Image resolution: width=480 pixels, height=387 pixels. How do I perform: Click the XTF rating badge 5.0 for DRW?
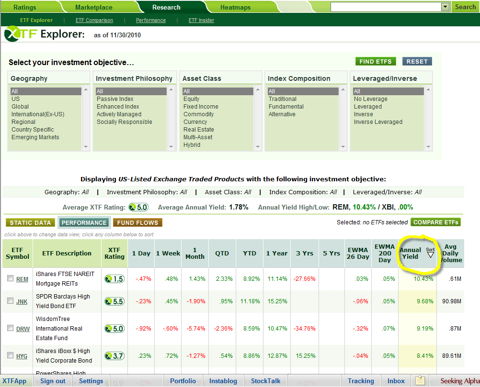114,329
